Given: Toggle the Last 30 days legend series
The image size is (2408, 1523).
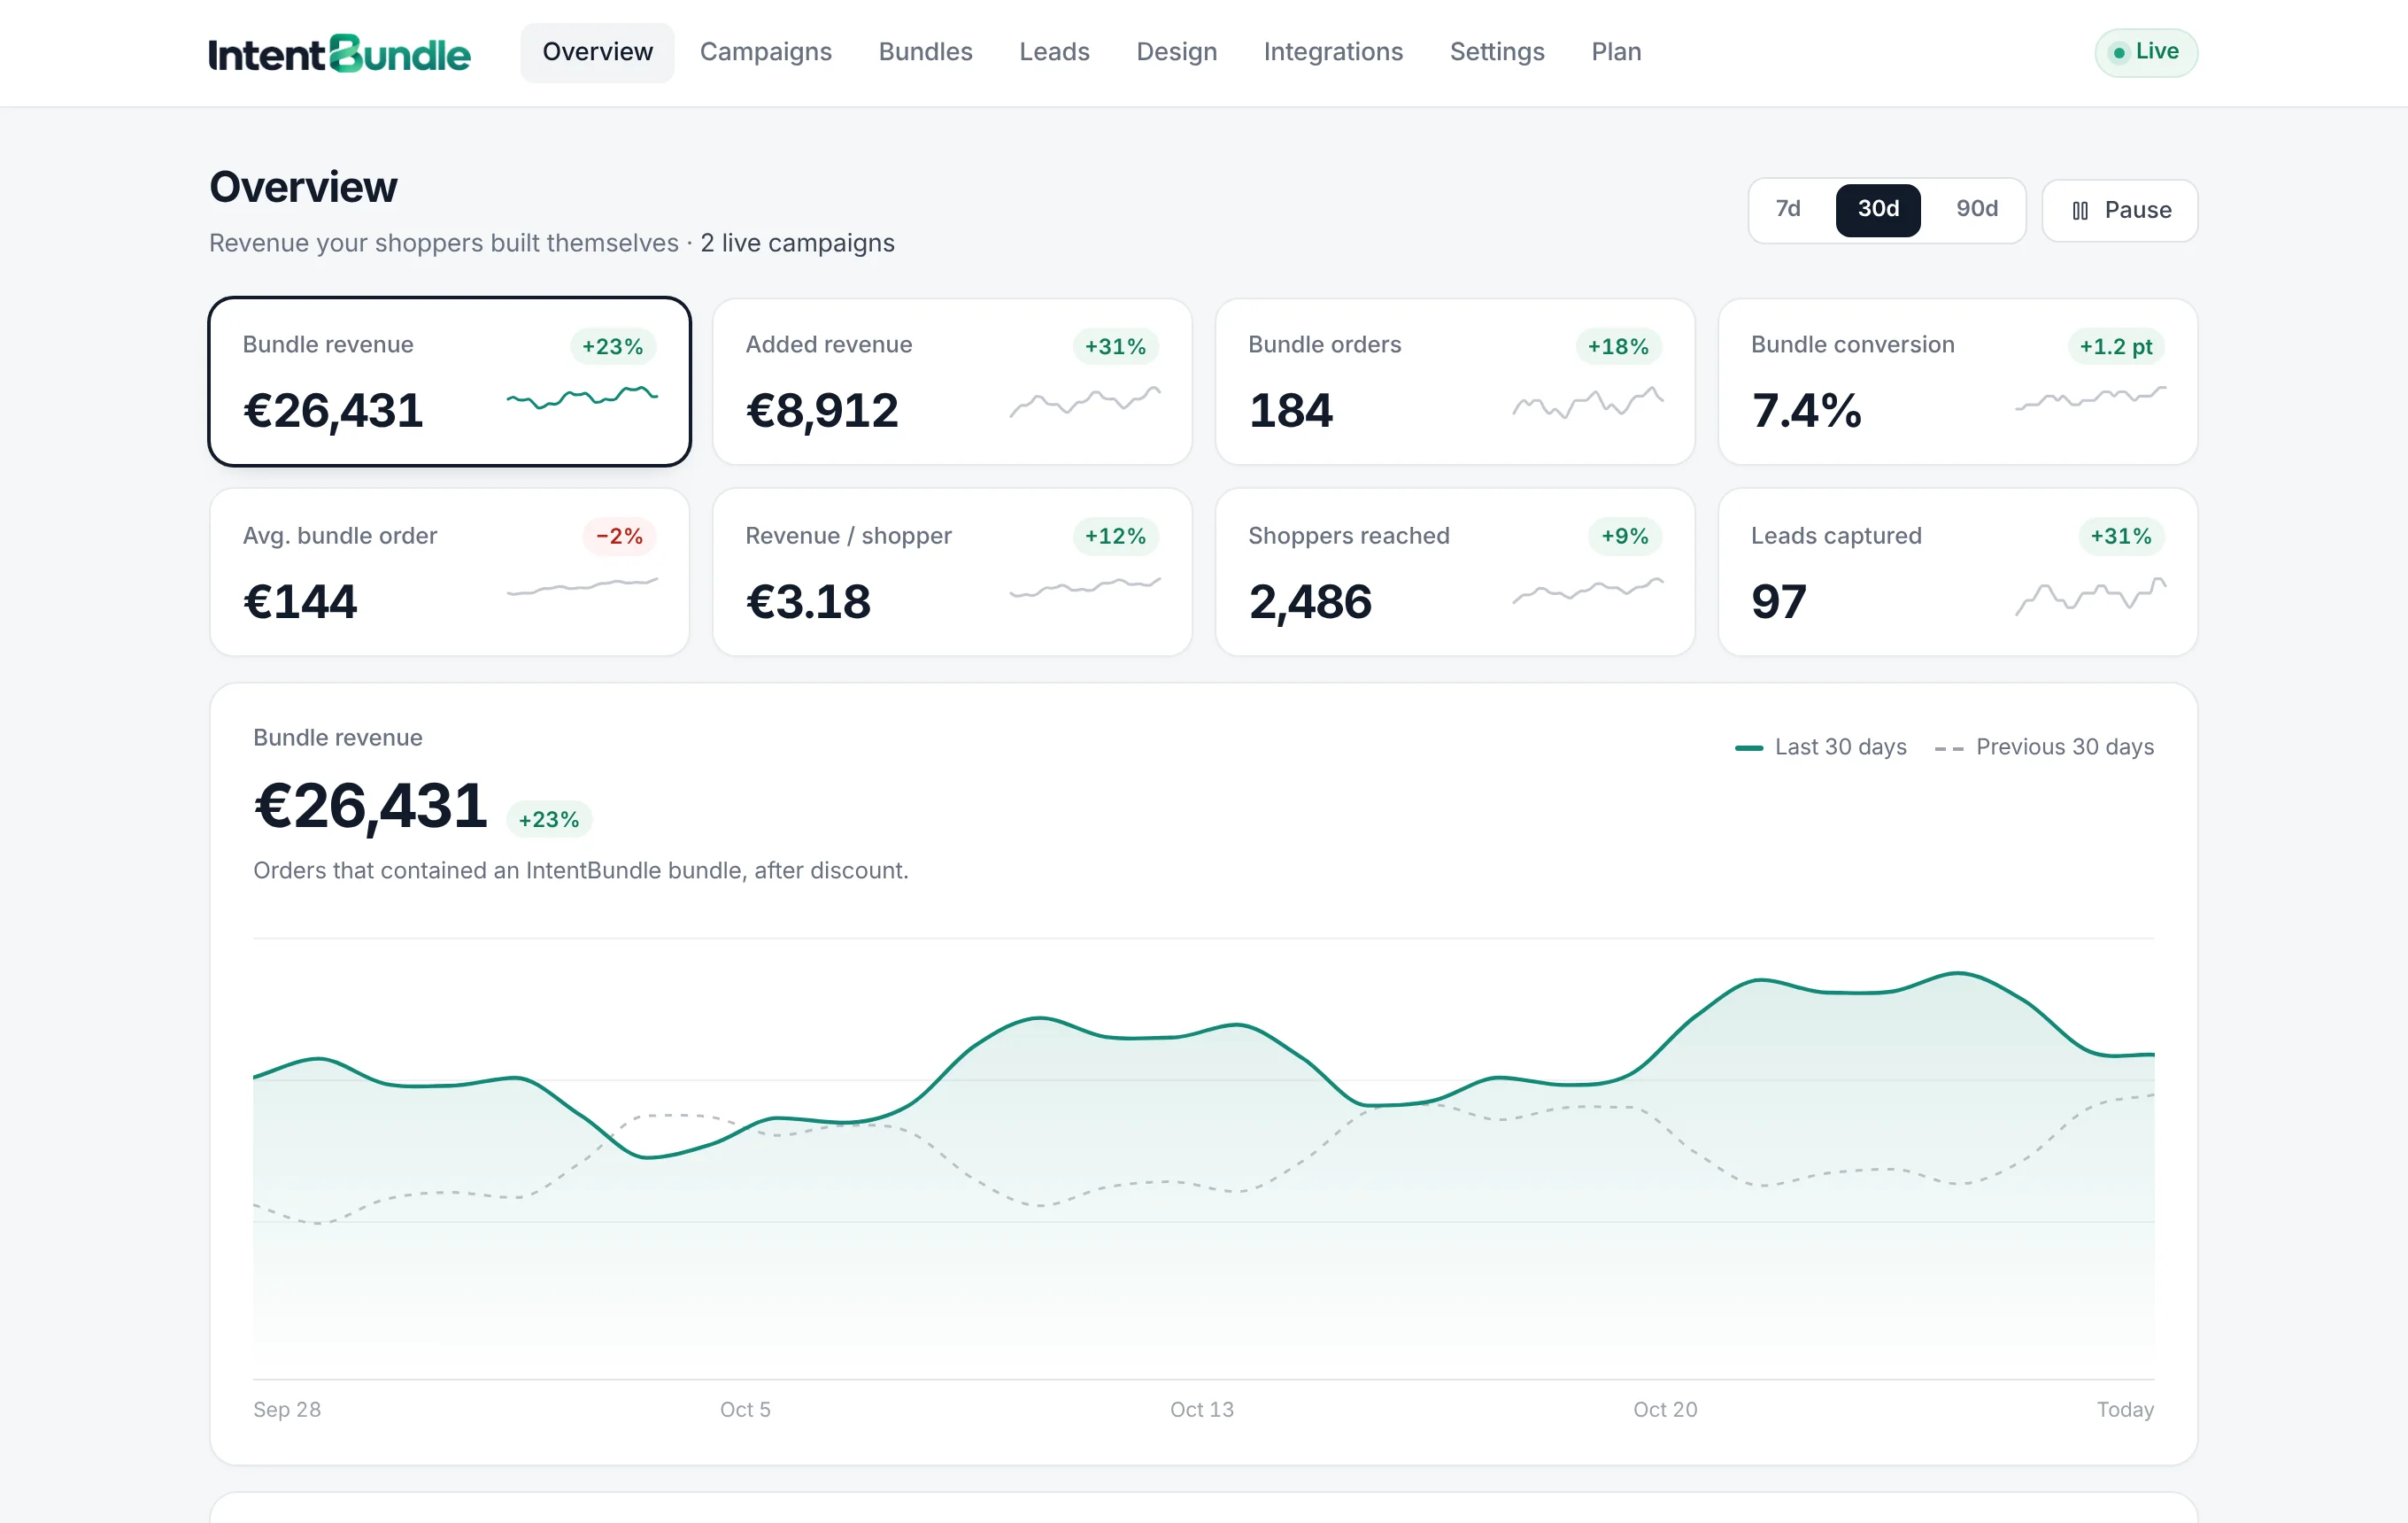Looking at the screenshot, I should 1820,747.
